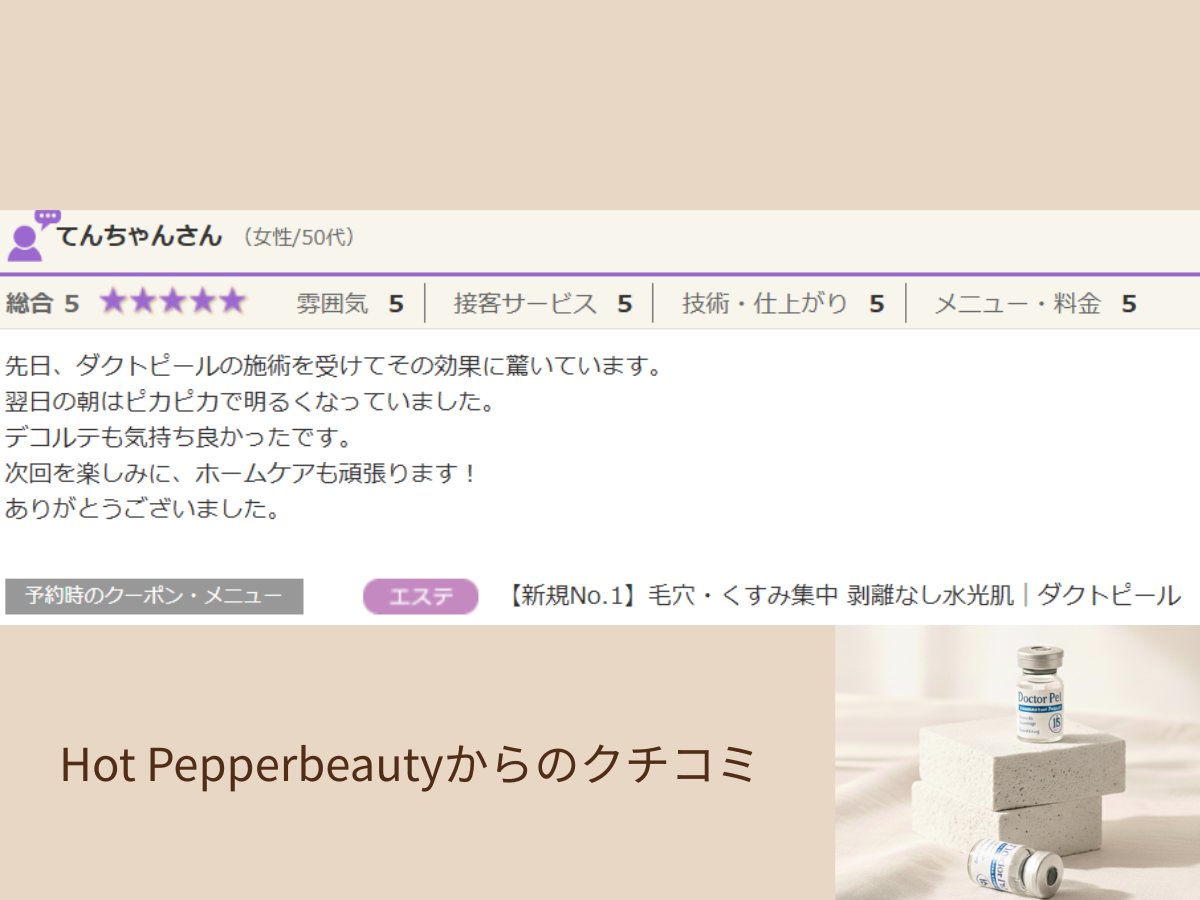Click the middle star of the rating row
1200x900 pixels.
173,300
